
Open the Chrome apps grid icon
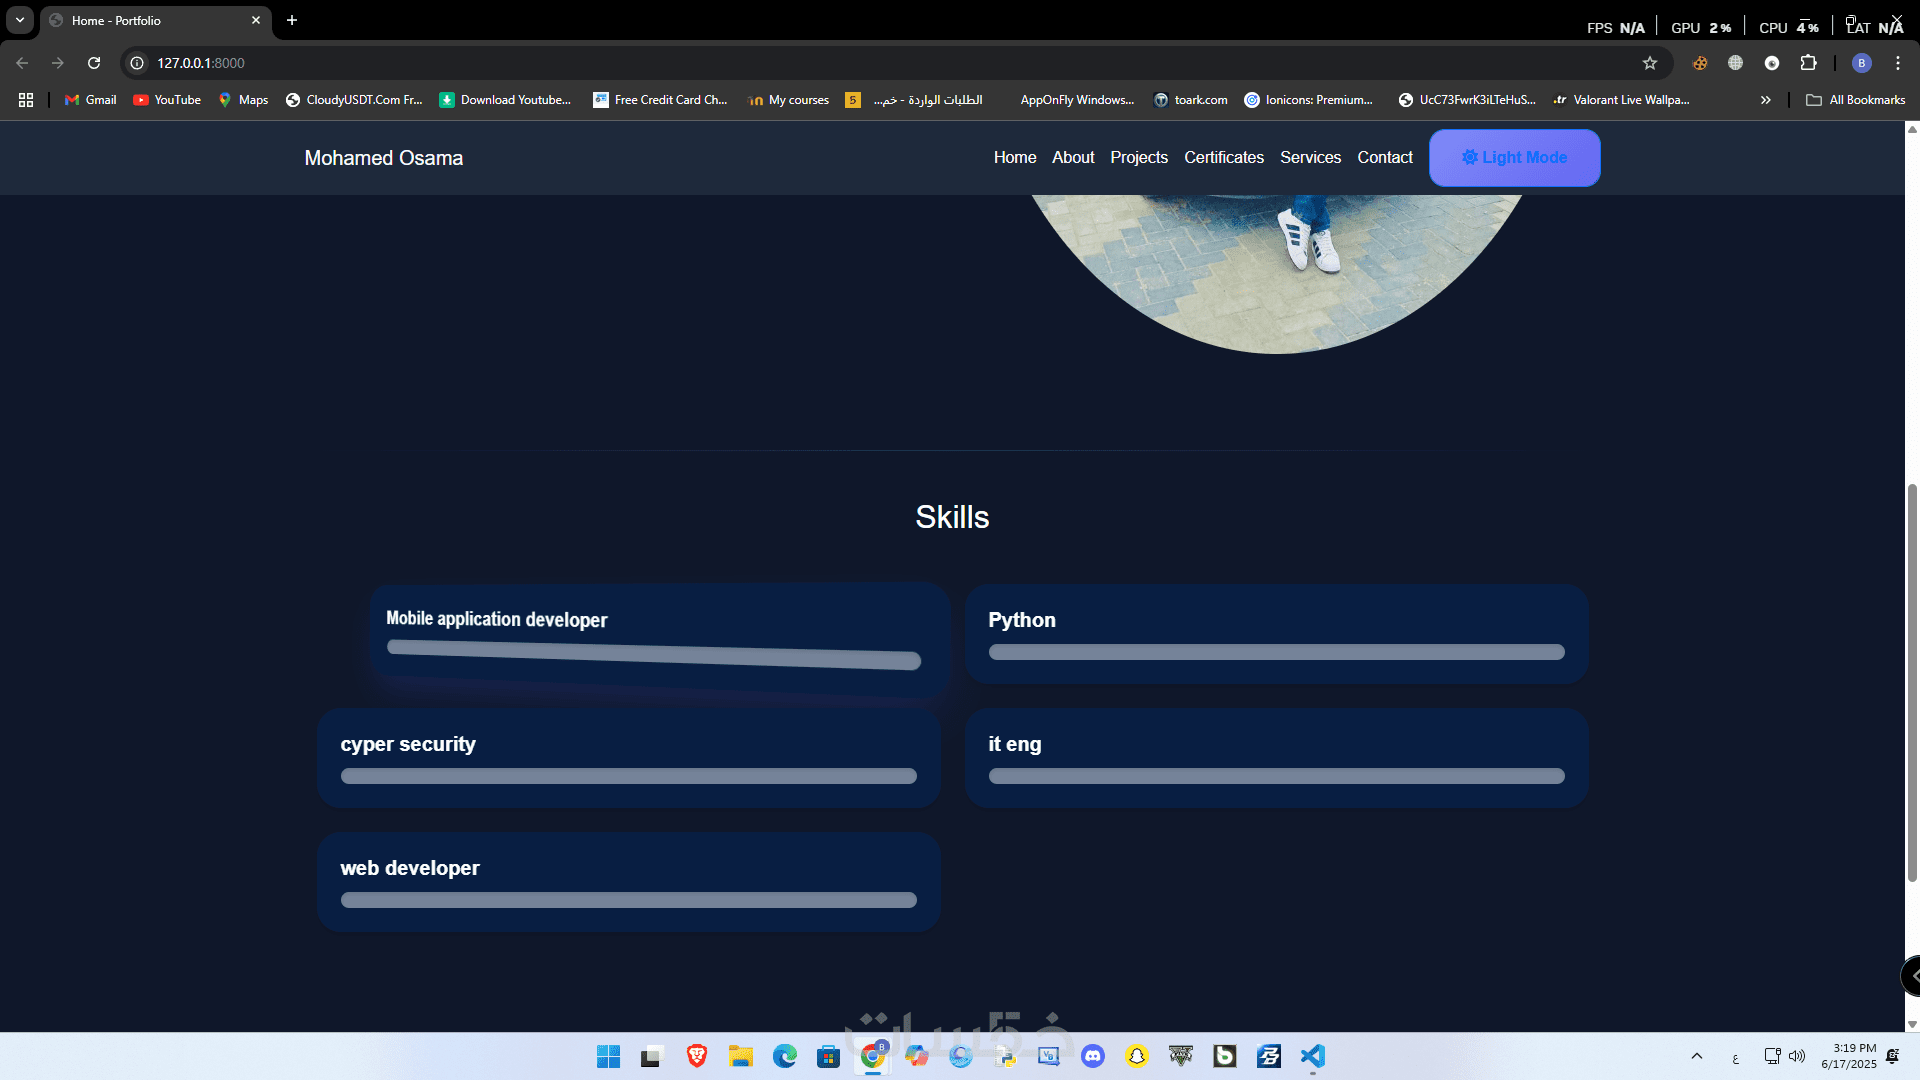click(x=26, y=100)
